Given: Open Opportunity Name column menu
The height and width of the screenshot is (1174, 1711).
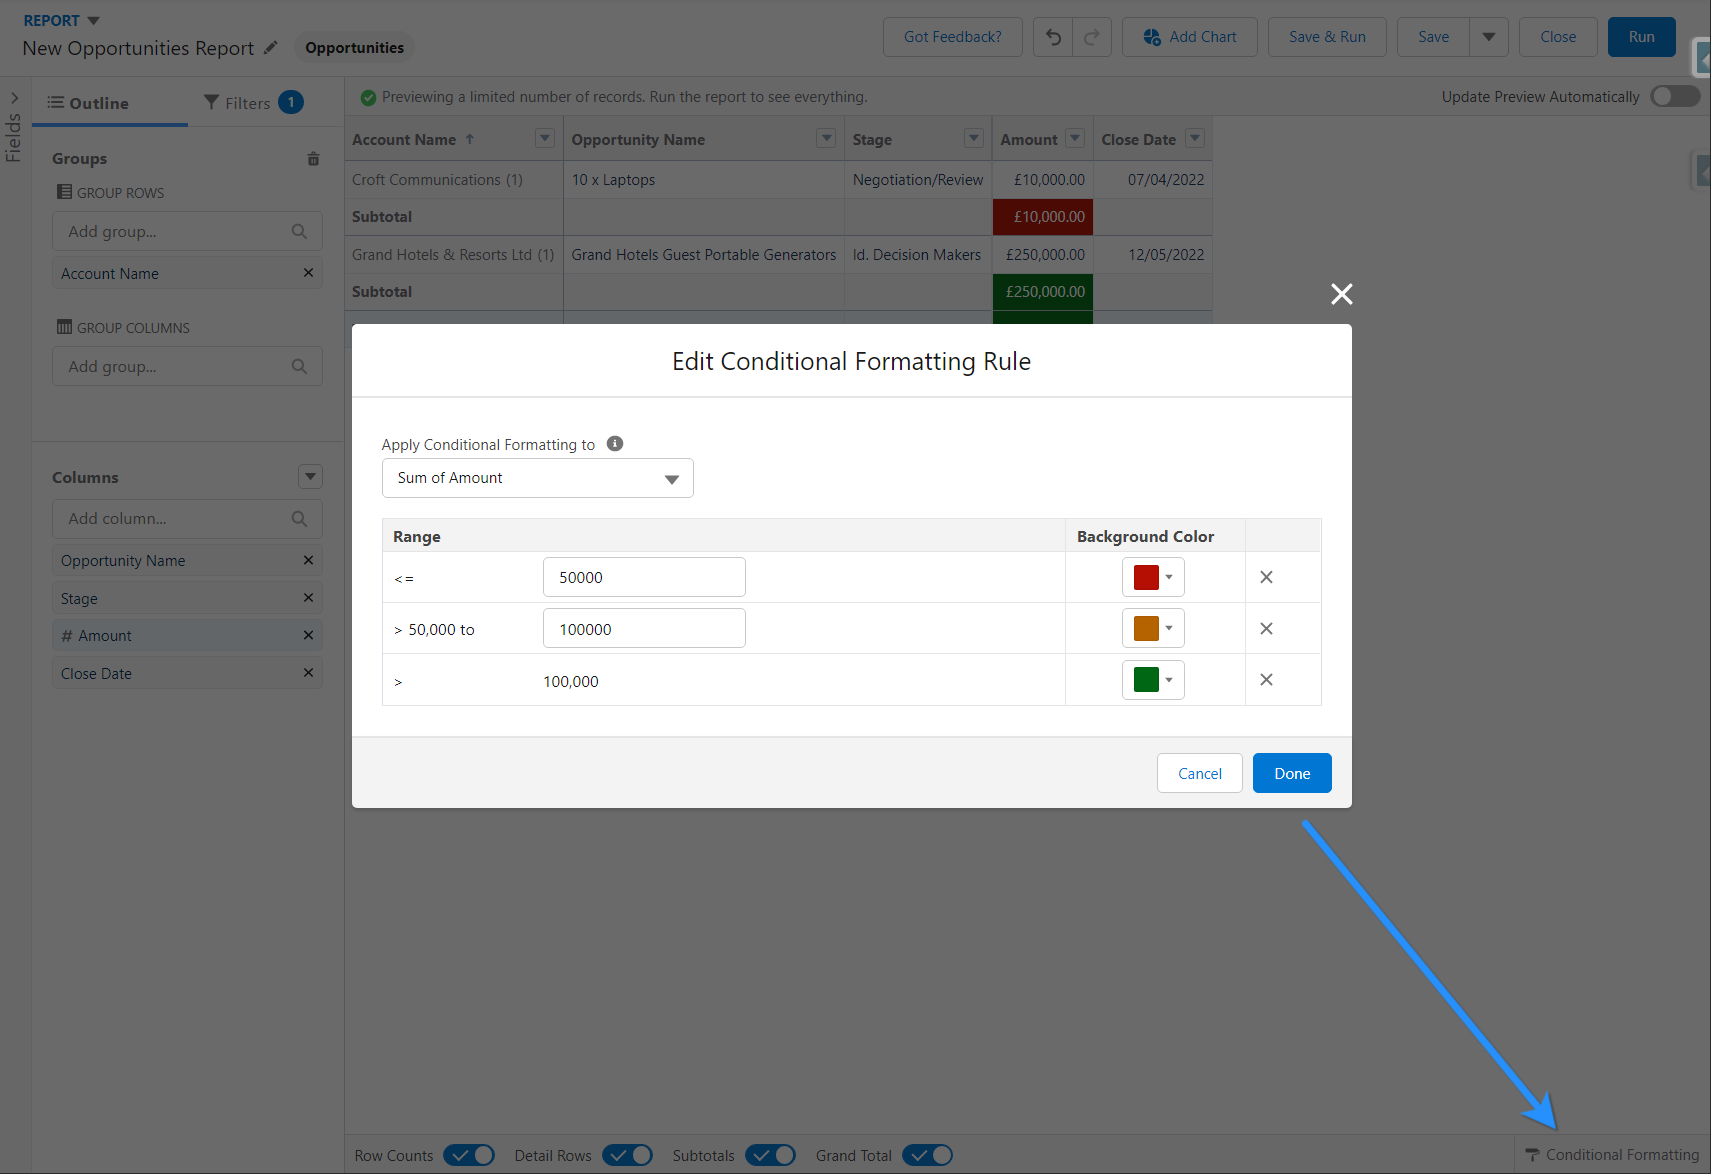Looking at the screenshot, I should point(826,138).
